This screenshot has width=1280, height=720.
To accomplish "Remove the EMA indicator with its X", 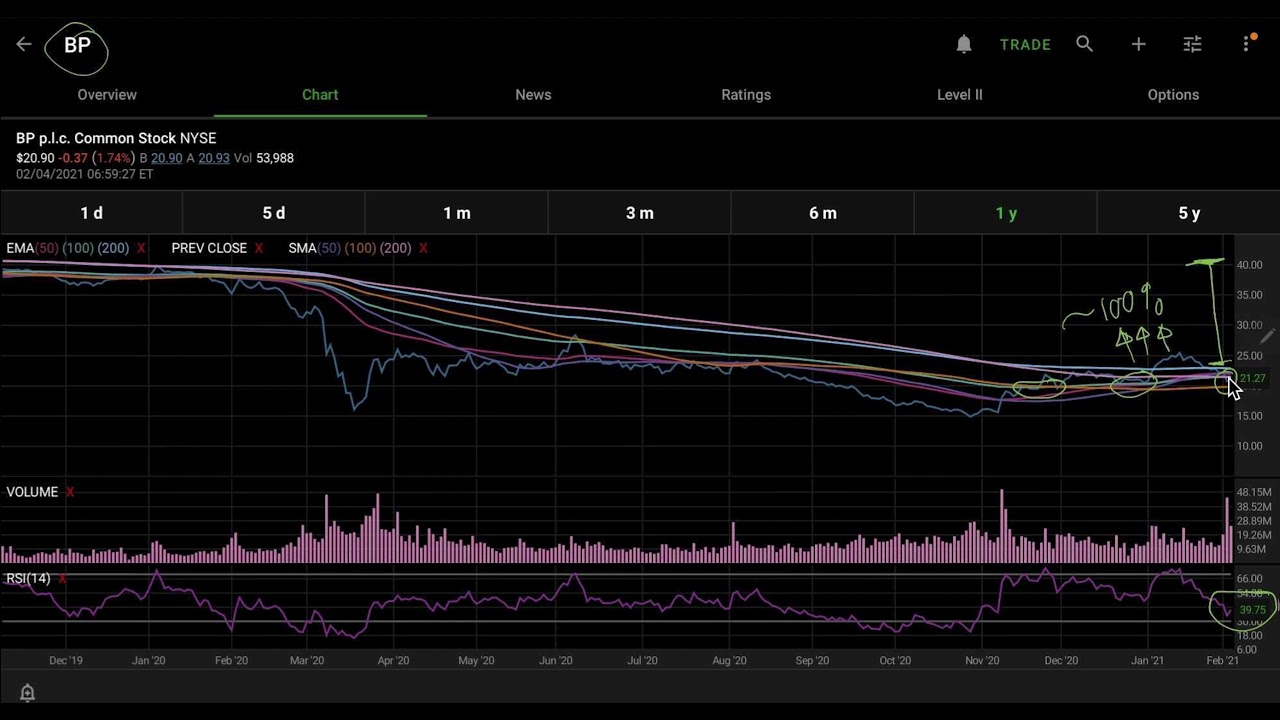I will (x=141, y=248).
